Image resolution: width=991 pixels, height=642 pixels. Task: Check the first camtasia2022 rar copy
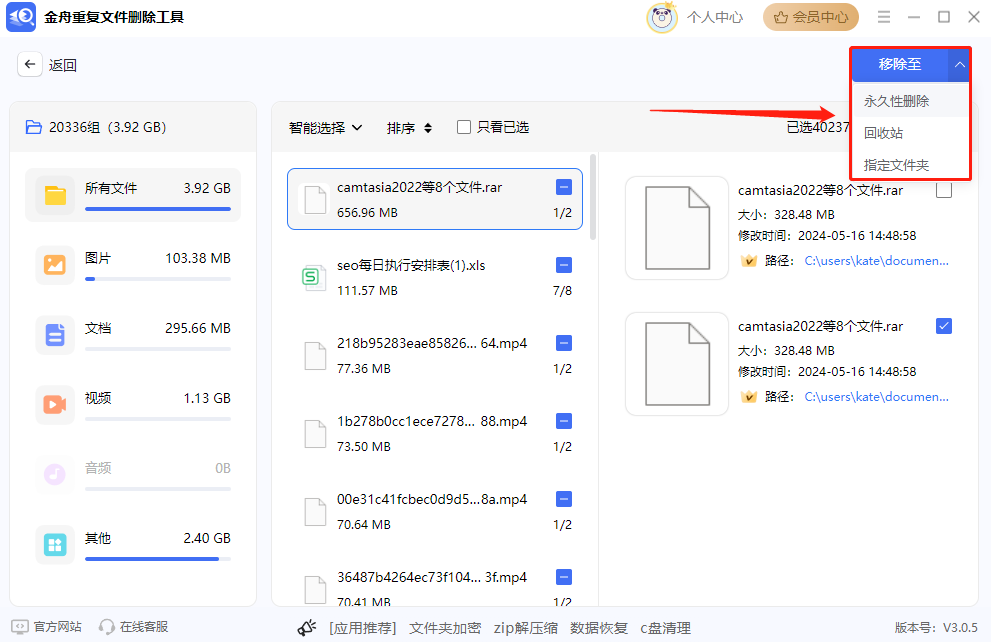click(944, 190)
